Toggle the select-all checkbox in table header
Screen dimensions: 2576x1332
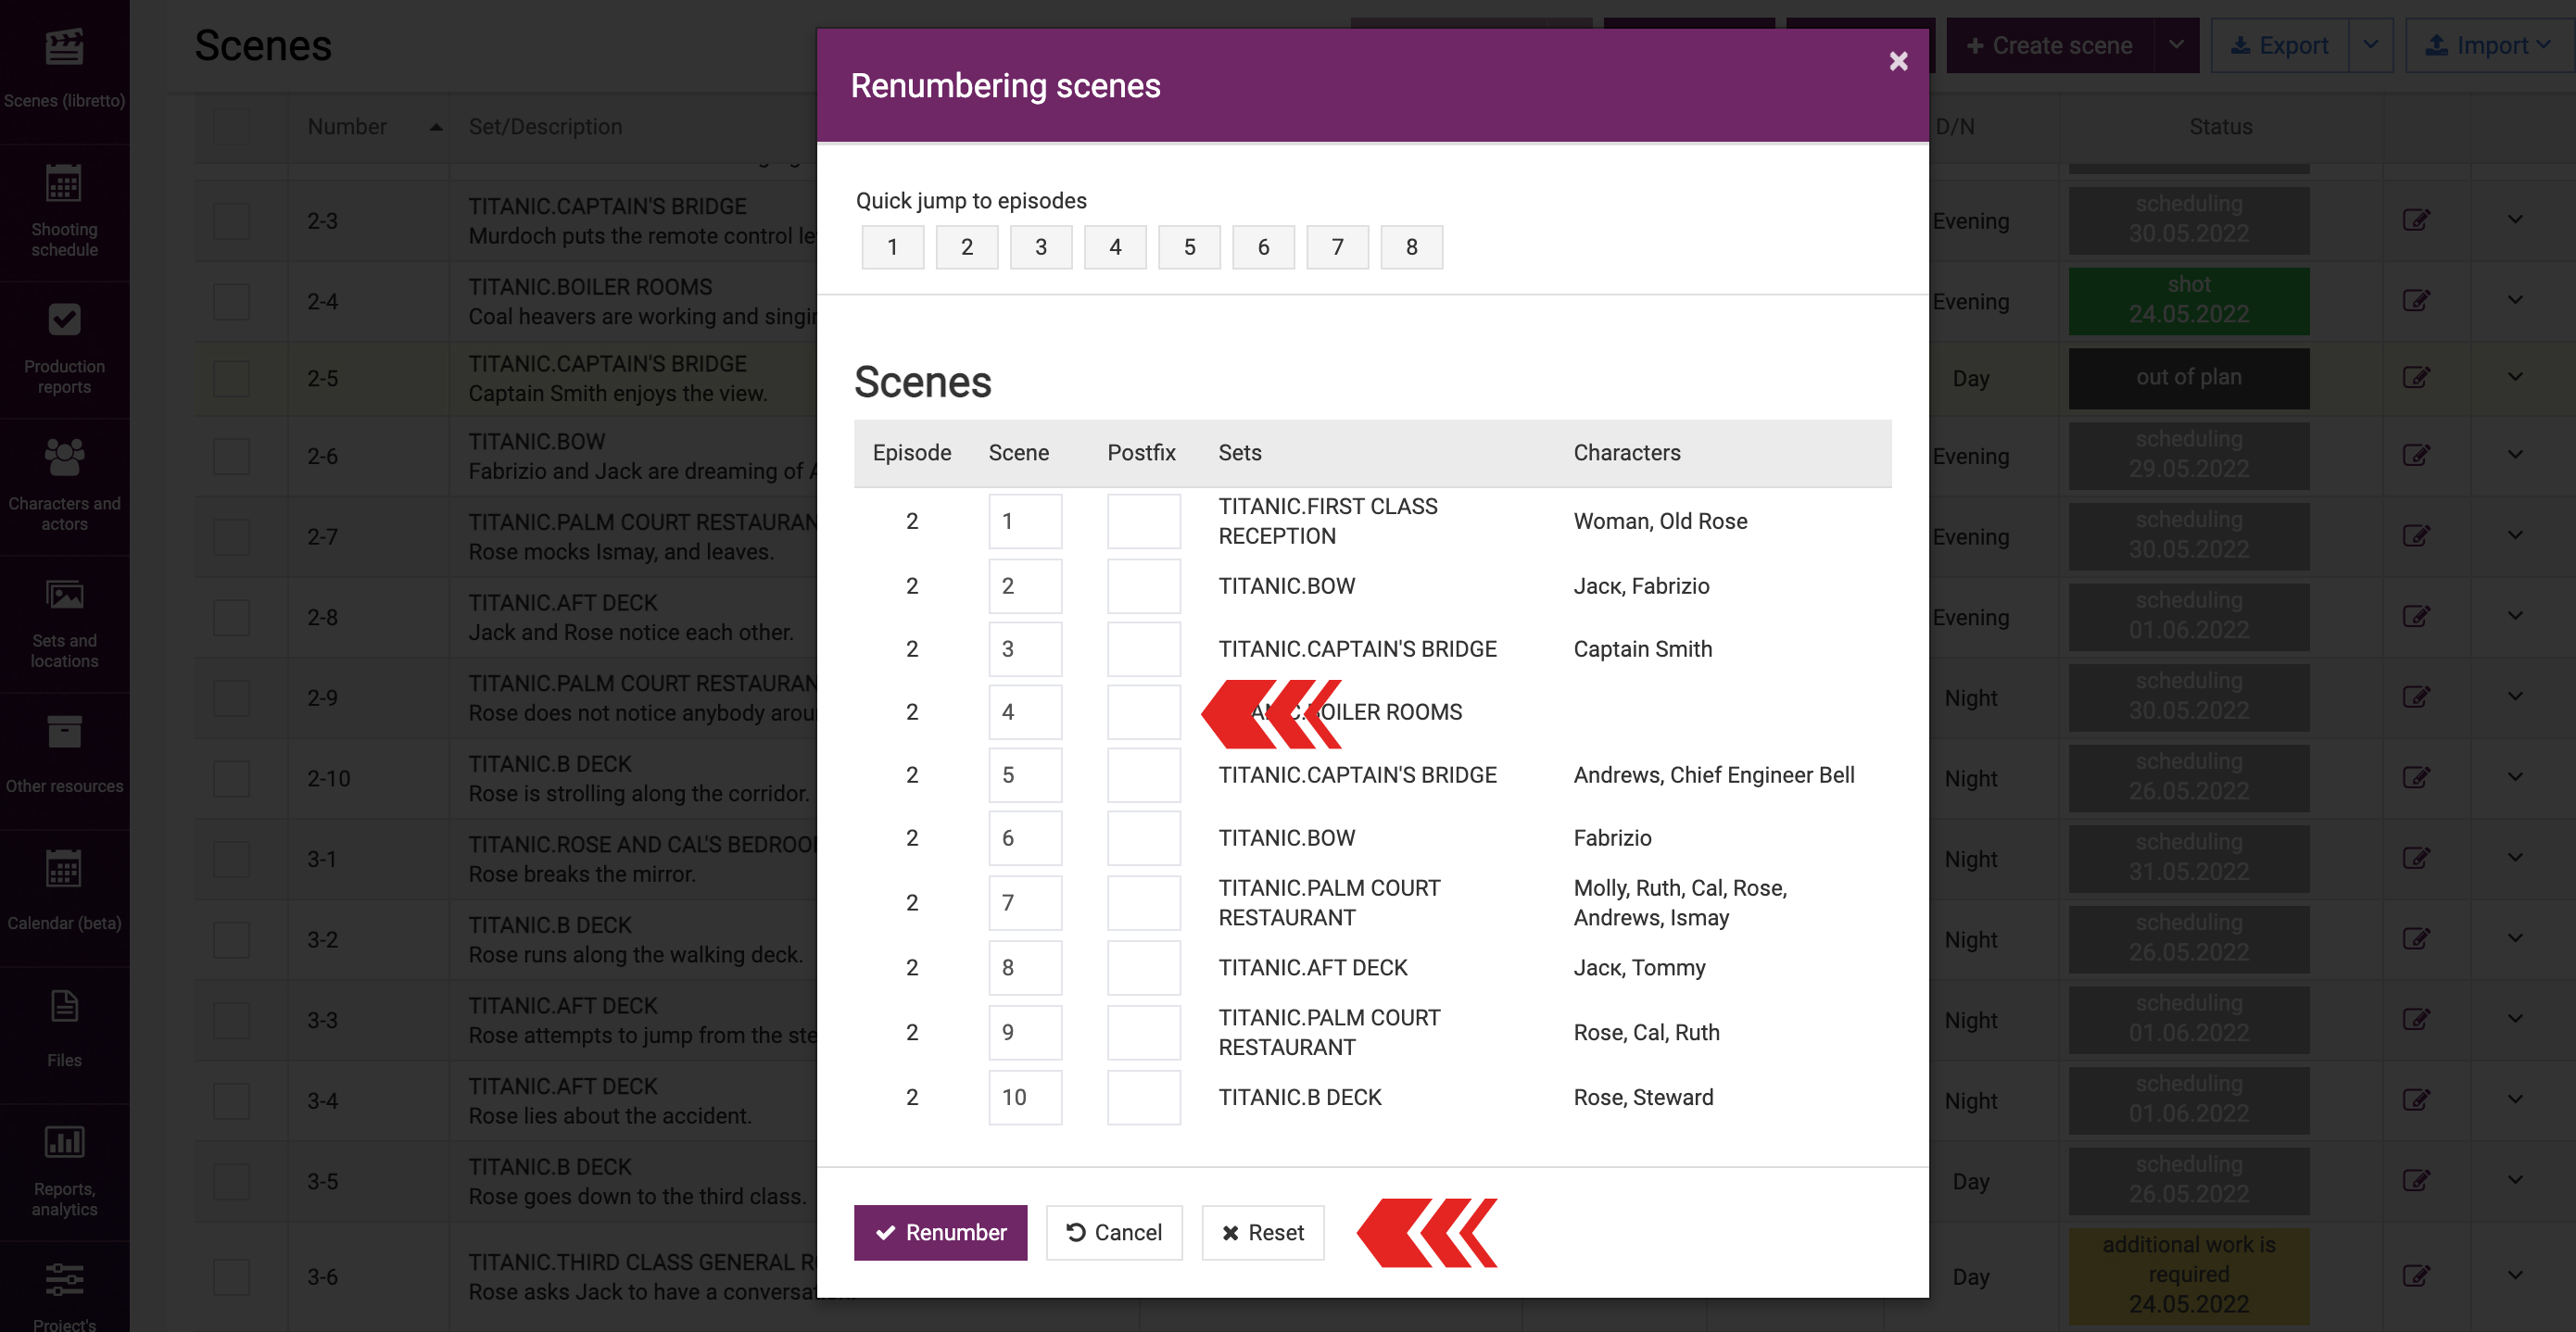pos(231,127)
